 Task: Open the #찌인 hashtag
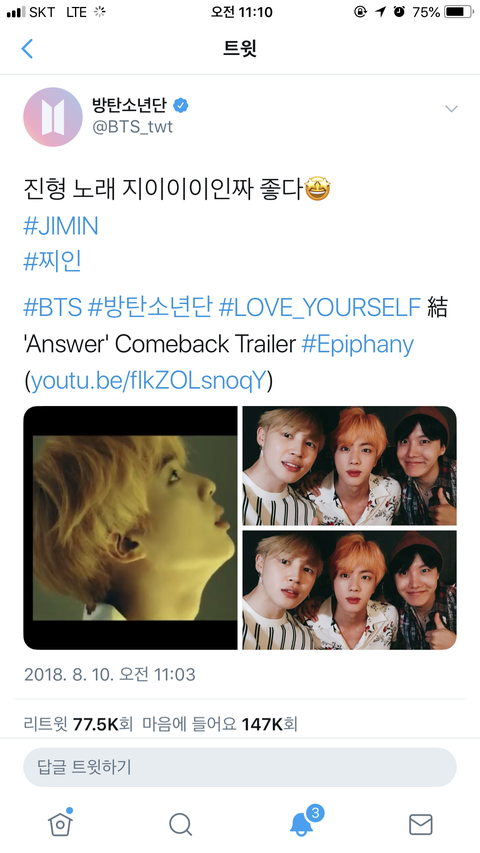pyautogui.click(x=53, y=261)
